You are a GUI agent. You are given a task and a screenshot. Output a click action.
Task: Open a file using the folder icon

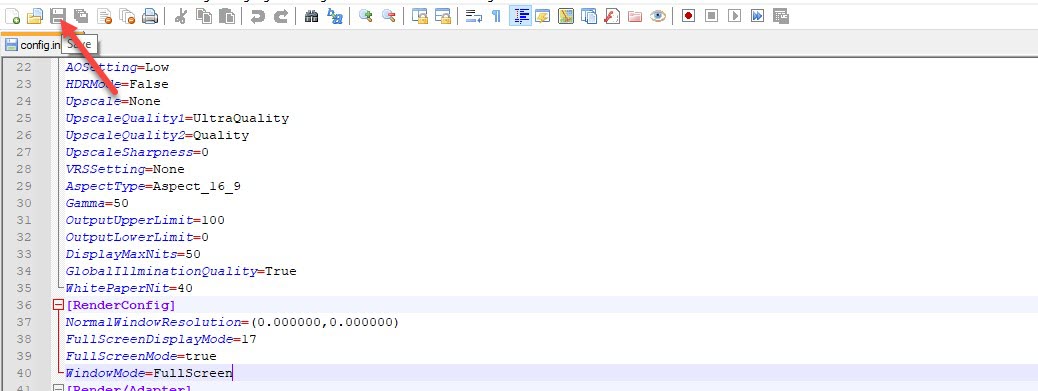point(34,17)
